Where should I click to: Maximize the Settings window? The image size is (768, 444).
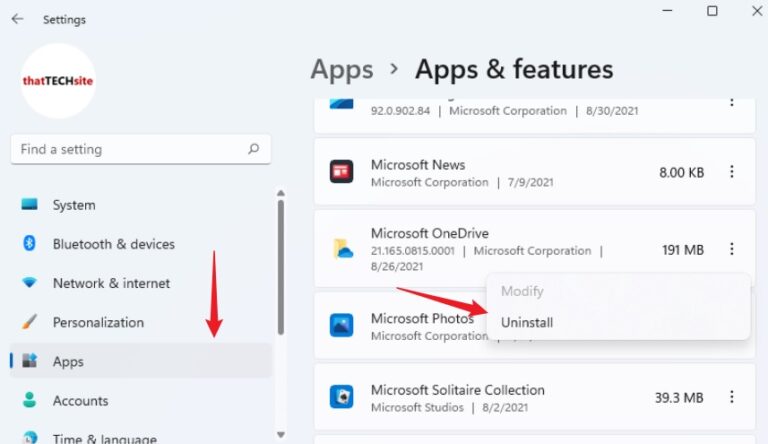[x=712, y=10]
